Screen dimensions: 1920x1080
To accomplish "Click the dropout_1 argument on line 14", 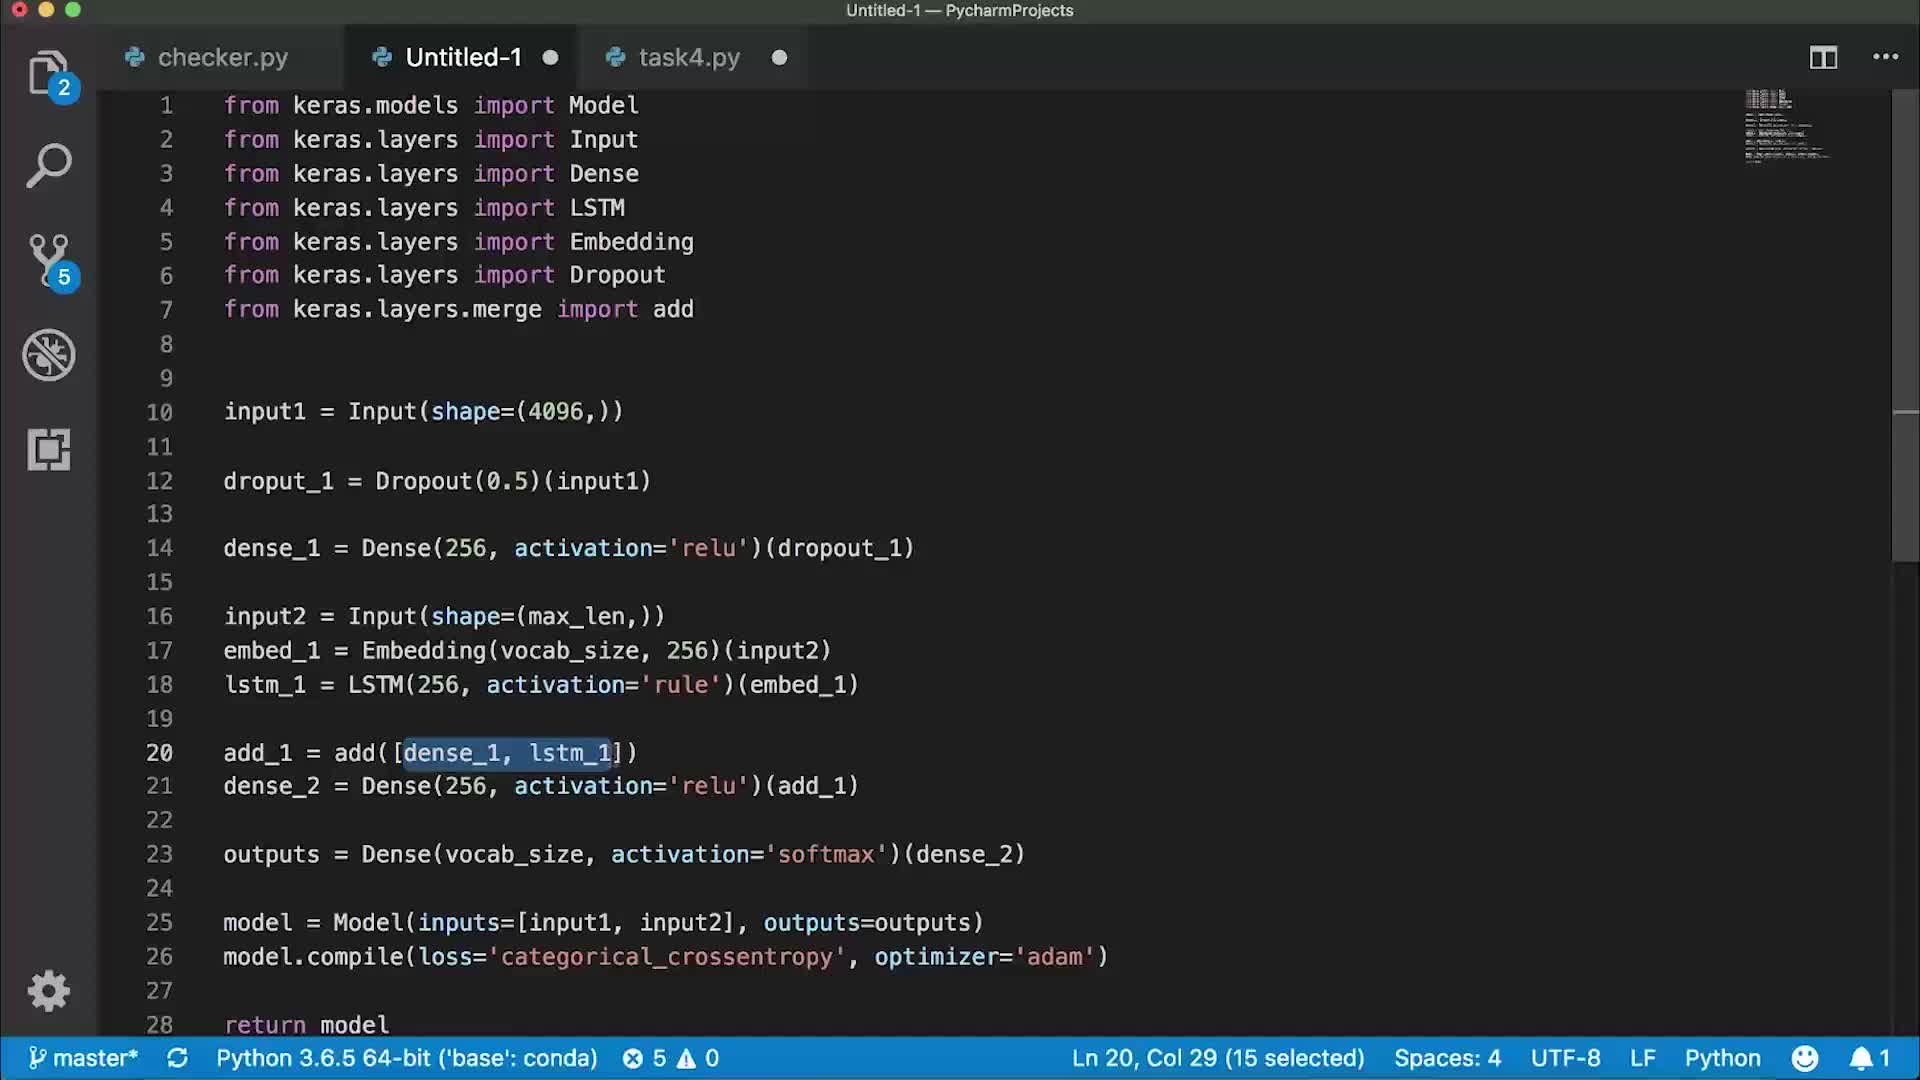I will 839,548.
